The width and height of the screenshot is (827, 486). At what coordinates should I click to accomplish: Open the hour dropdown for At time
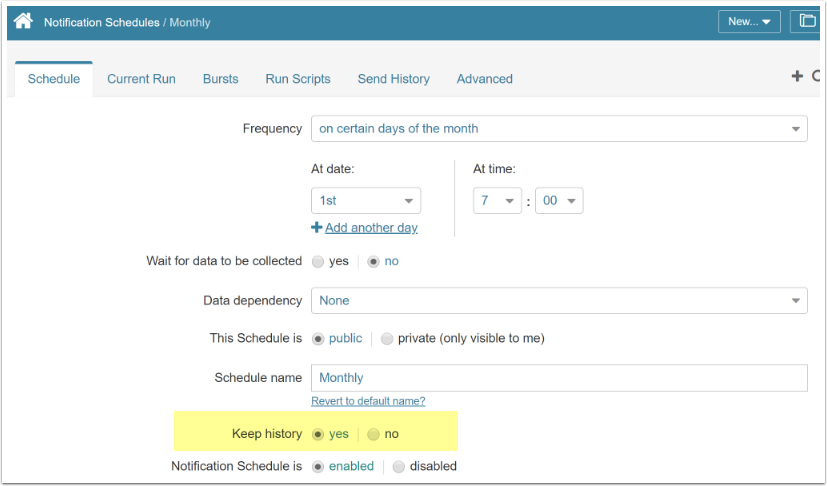click(497, 200)
